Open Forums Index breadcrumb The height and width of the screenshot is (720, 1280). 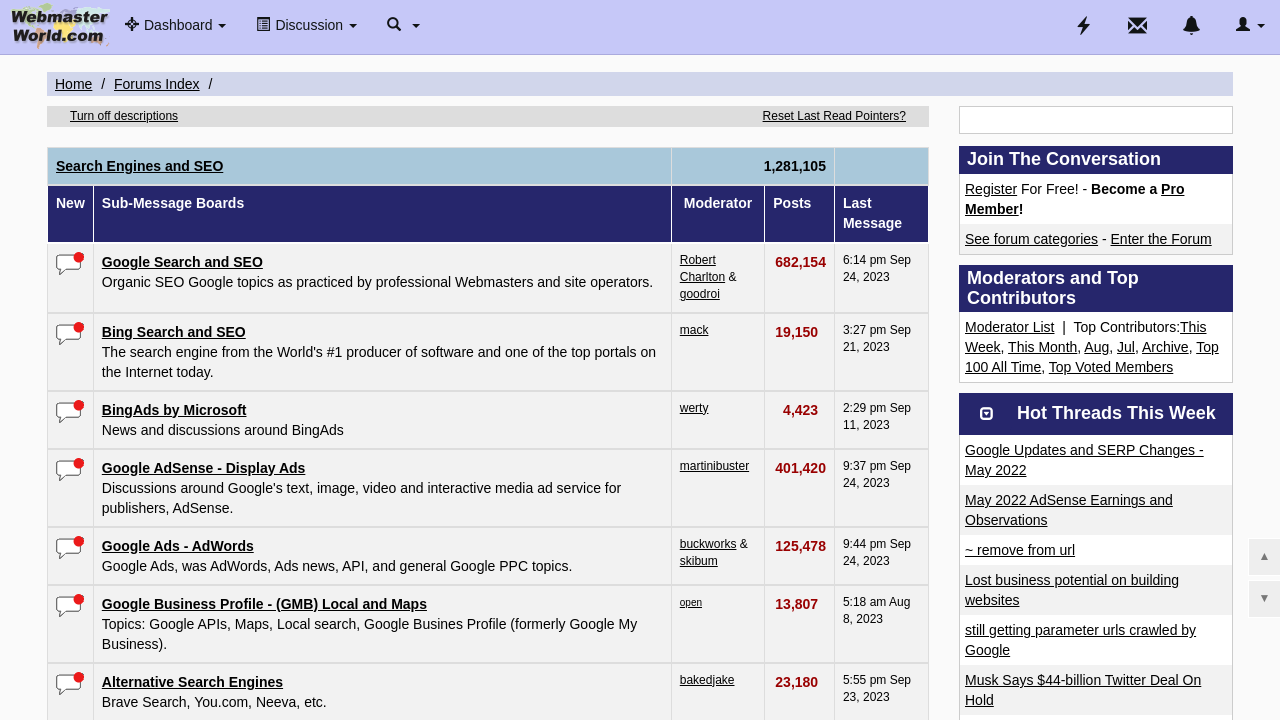pos(156,84)
